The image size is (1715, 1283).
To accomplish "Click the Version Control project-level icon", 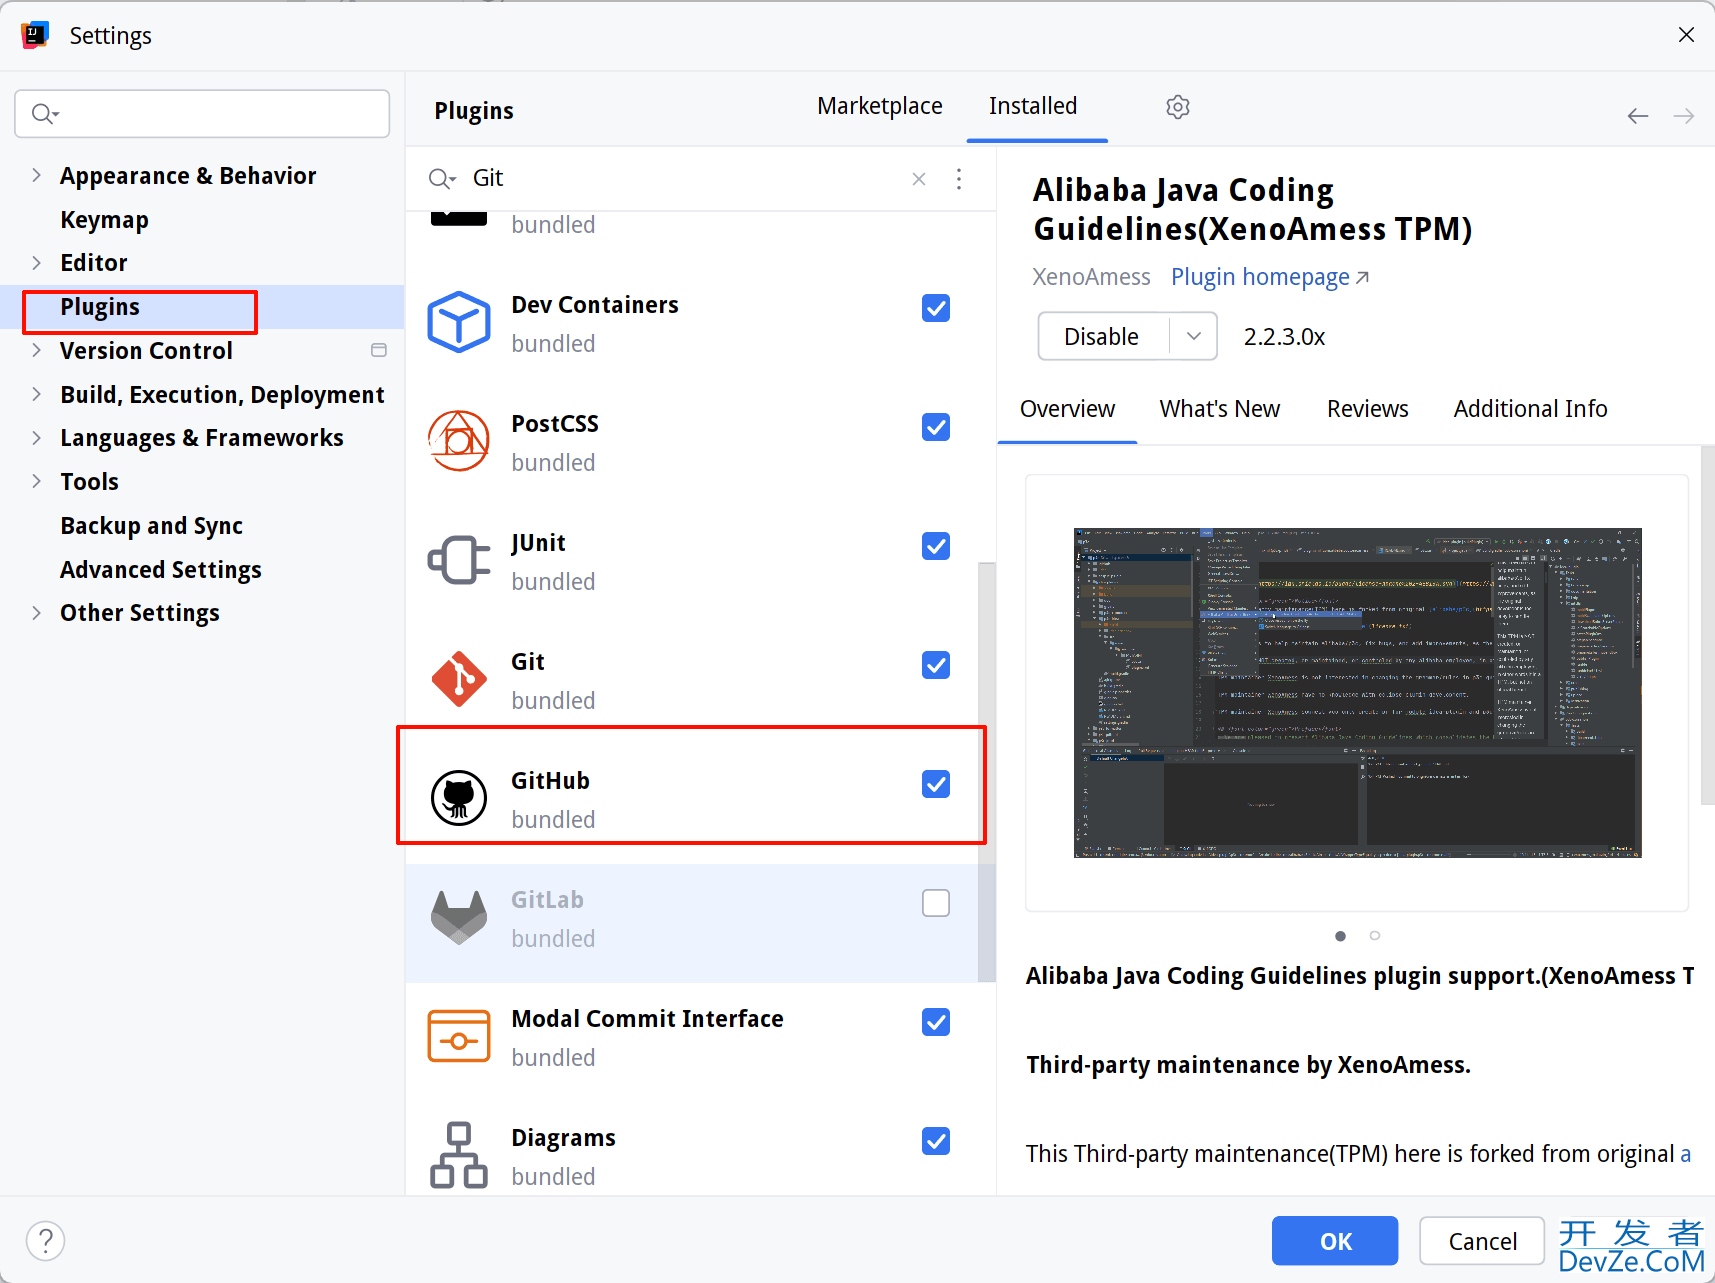I will coord(379,350).
